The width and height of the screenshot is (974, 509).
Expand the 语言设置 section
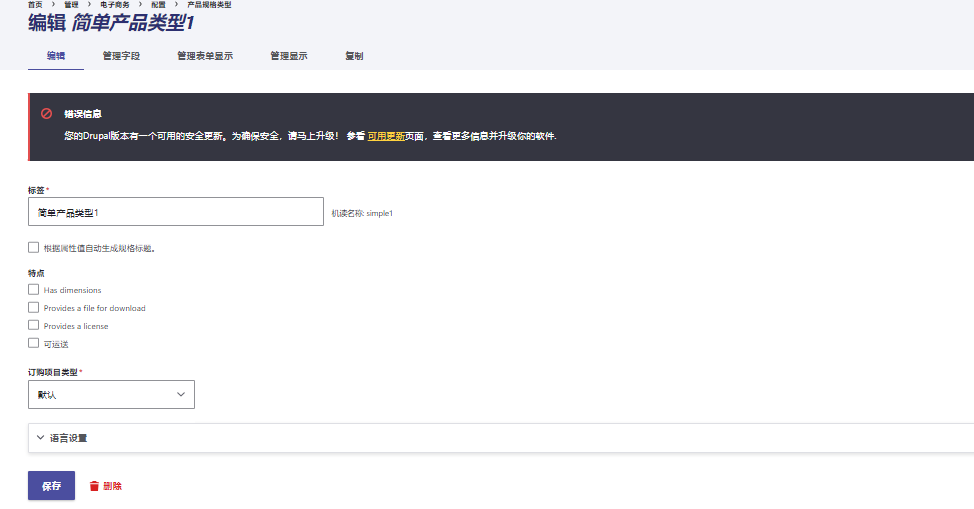point(501,438)
